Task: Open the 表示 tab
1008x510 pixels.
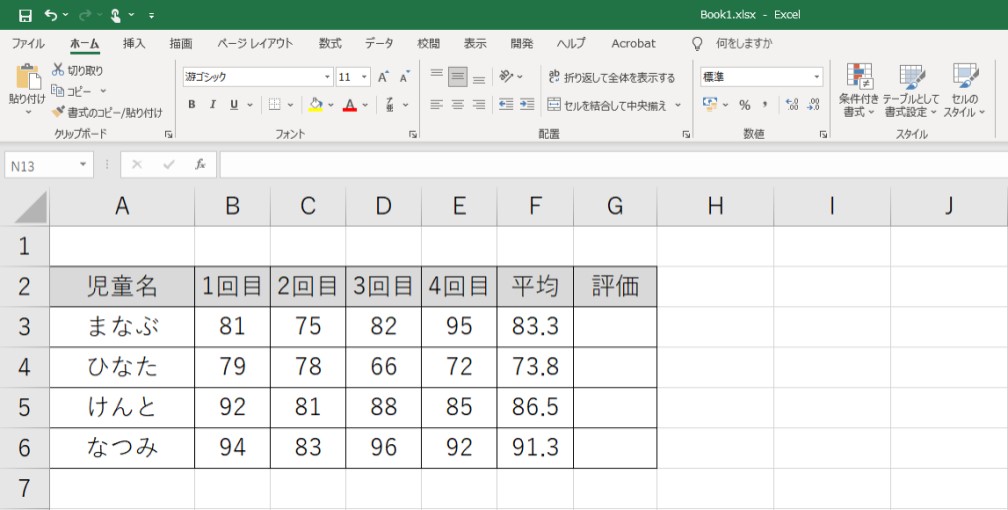Action: [x=475, y=44]
